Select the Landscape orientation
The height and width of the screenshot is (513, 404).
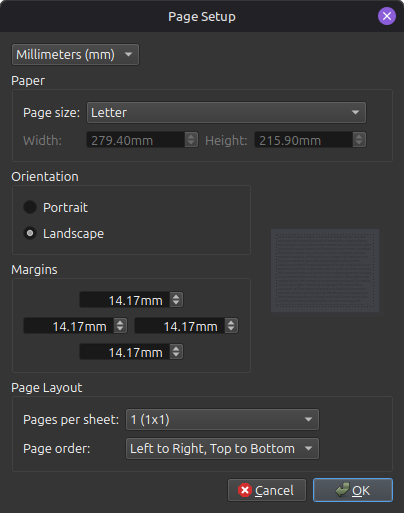64,233
